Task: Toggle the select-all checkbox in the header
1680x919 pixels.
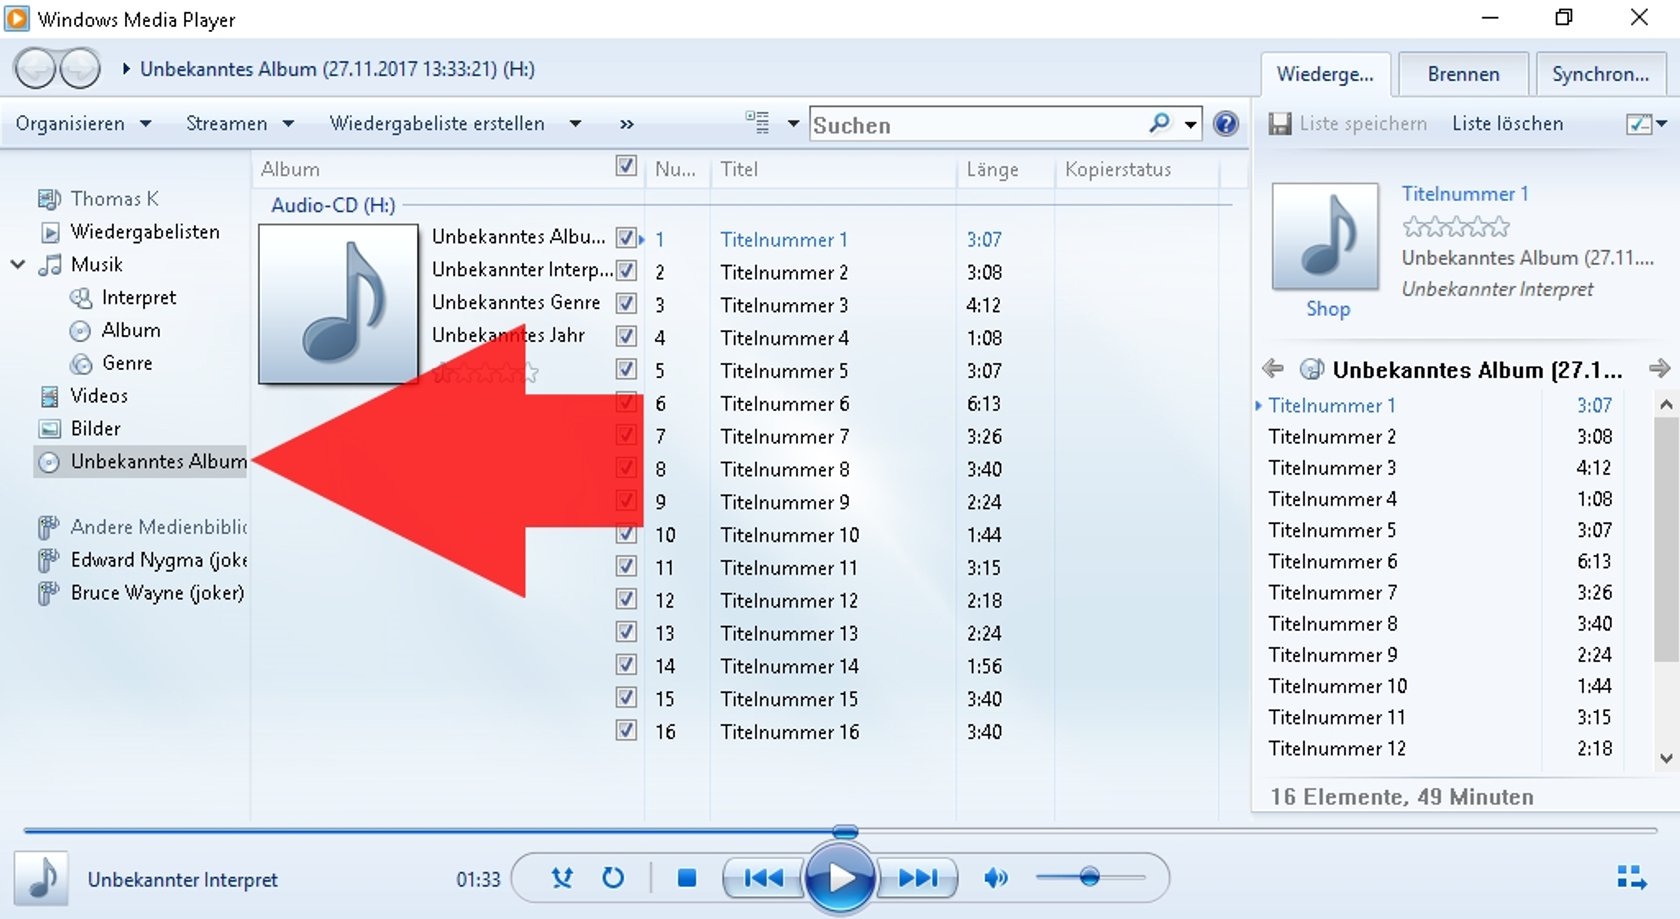Action: point(626,167)
